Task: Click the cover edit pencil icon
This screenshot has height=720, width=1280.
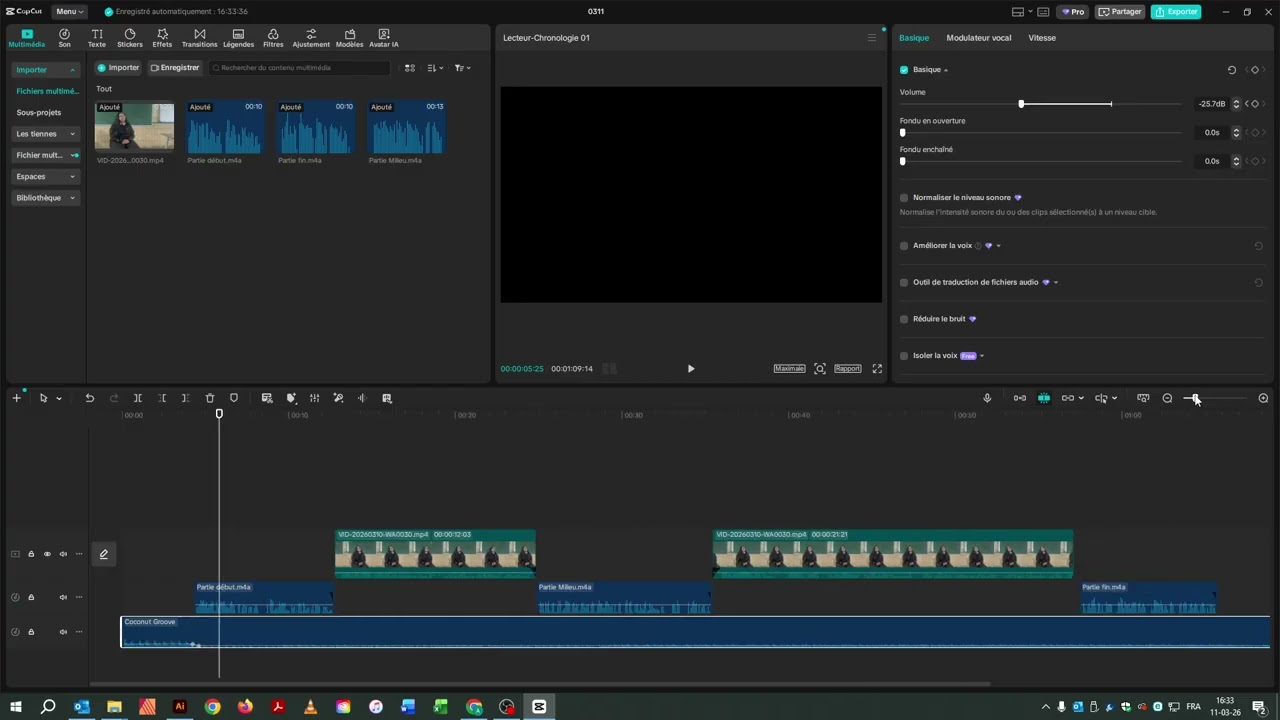Action: [x=103, y=554]
